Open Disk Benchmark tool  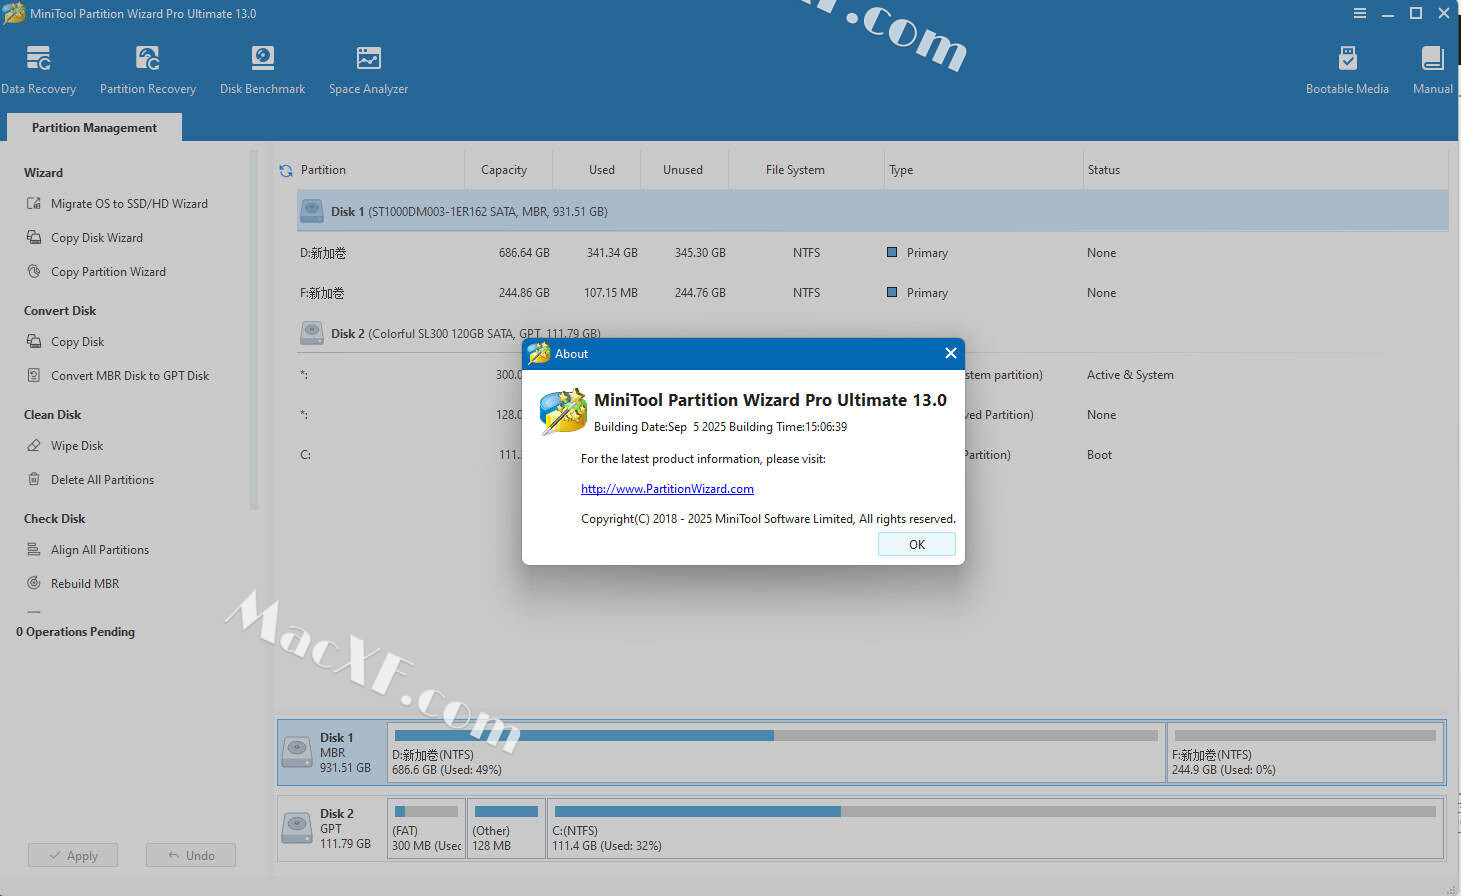pyautogui.click(x=262, y=69)
